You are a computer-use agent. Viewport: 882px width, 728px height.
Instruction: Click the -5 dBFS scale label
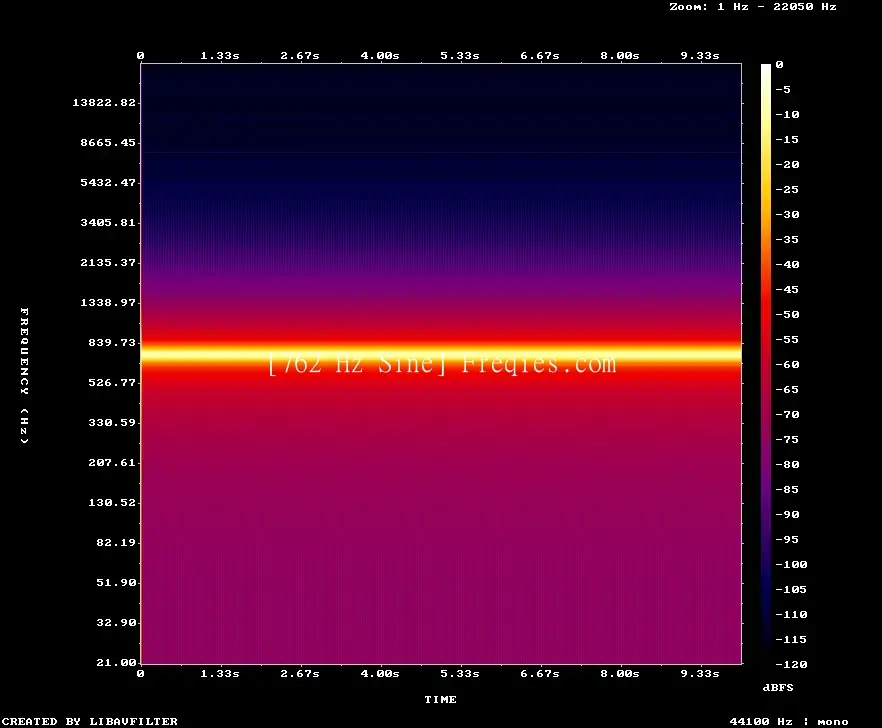(x=783, y=89)
